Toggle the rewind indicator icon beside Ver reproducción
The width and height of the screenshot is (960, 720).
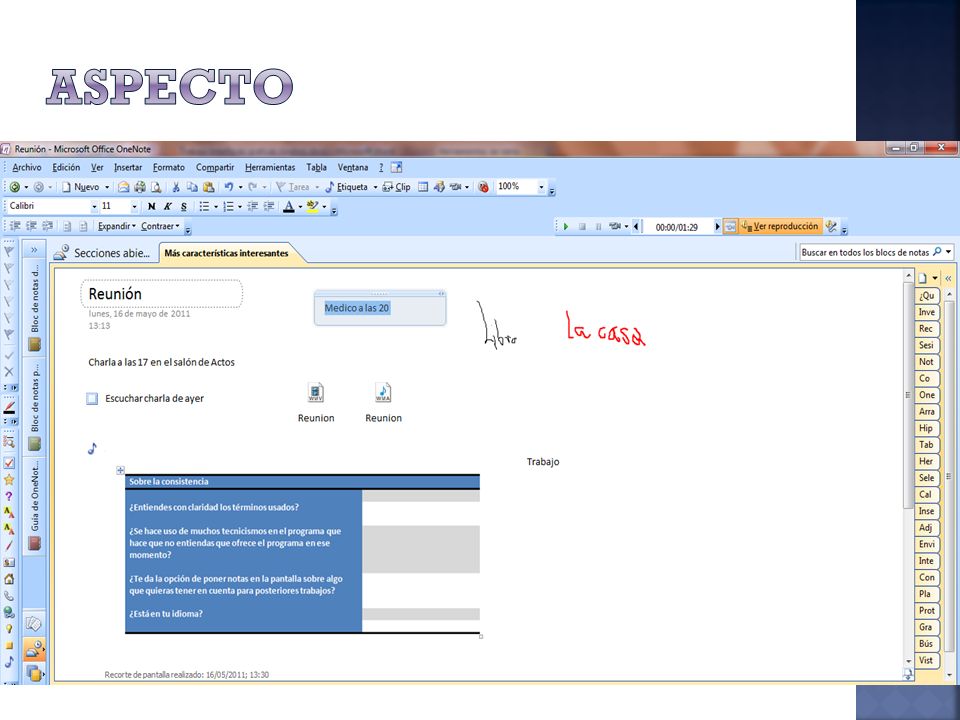[x=730, y=227]
